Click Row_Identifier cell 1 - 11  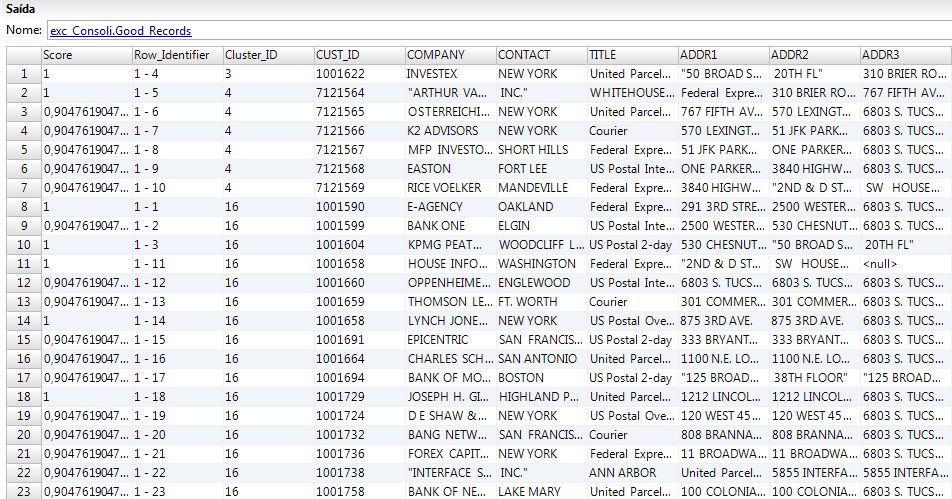click(x=178, y=264)
